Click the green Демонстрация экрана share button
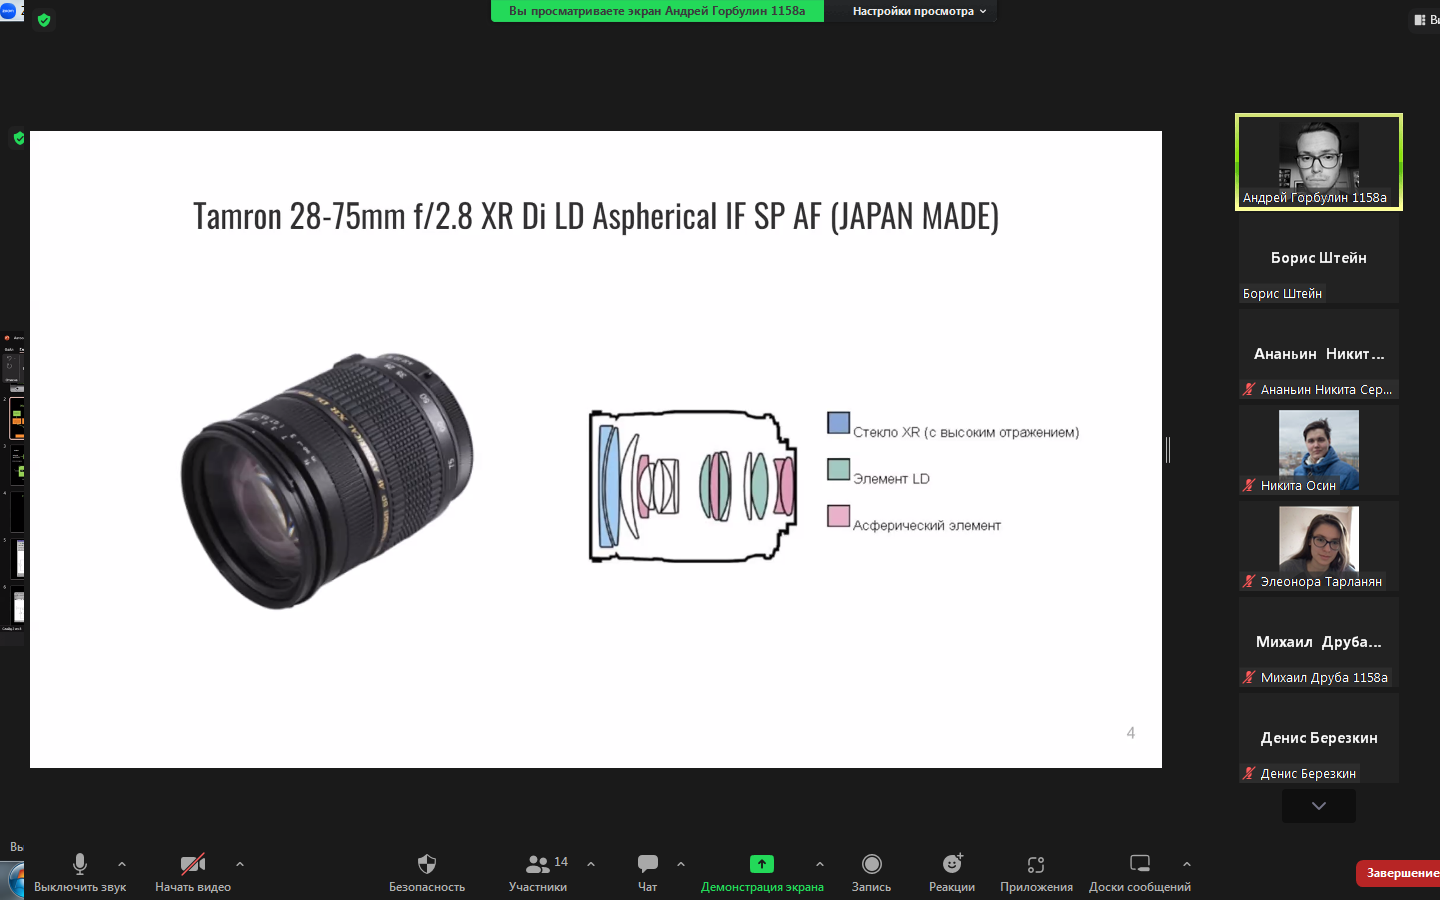The image size is (1440, 900). point(762,872)
